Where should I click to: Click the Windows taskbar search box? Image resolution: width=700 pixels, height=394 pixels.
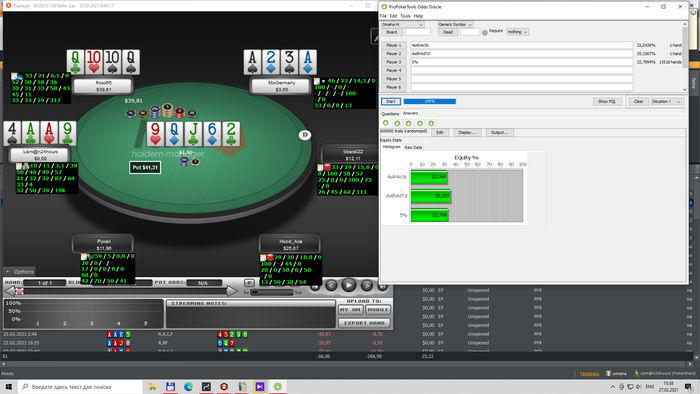click(80, 386)
